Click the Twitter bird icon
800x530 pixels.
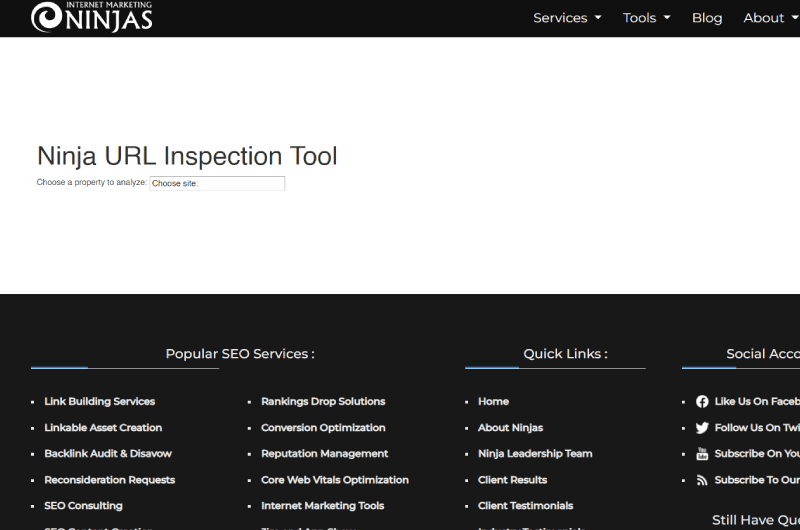pyautogui.click(x=702, y=428)
